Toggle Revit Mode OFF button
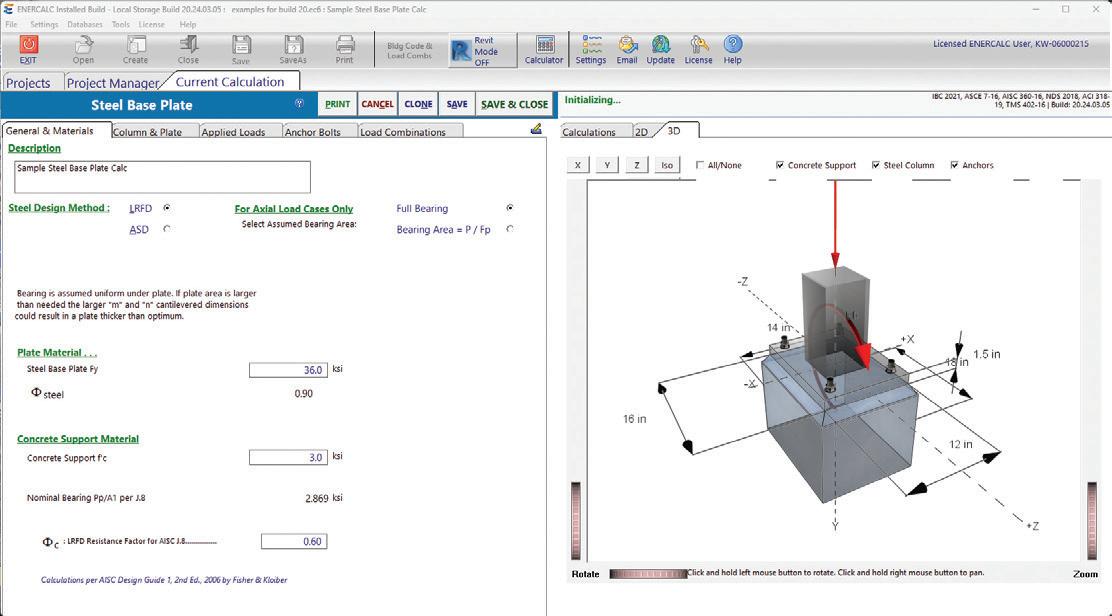1112x616 pixels. [483, 51]
